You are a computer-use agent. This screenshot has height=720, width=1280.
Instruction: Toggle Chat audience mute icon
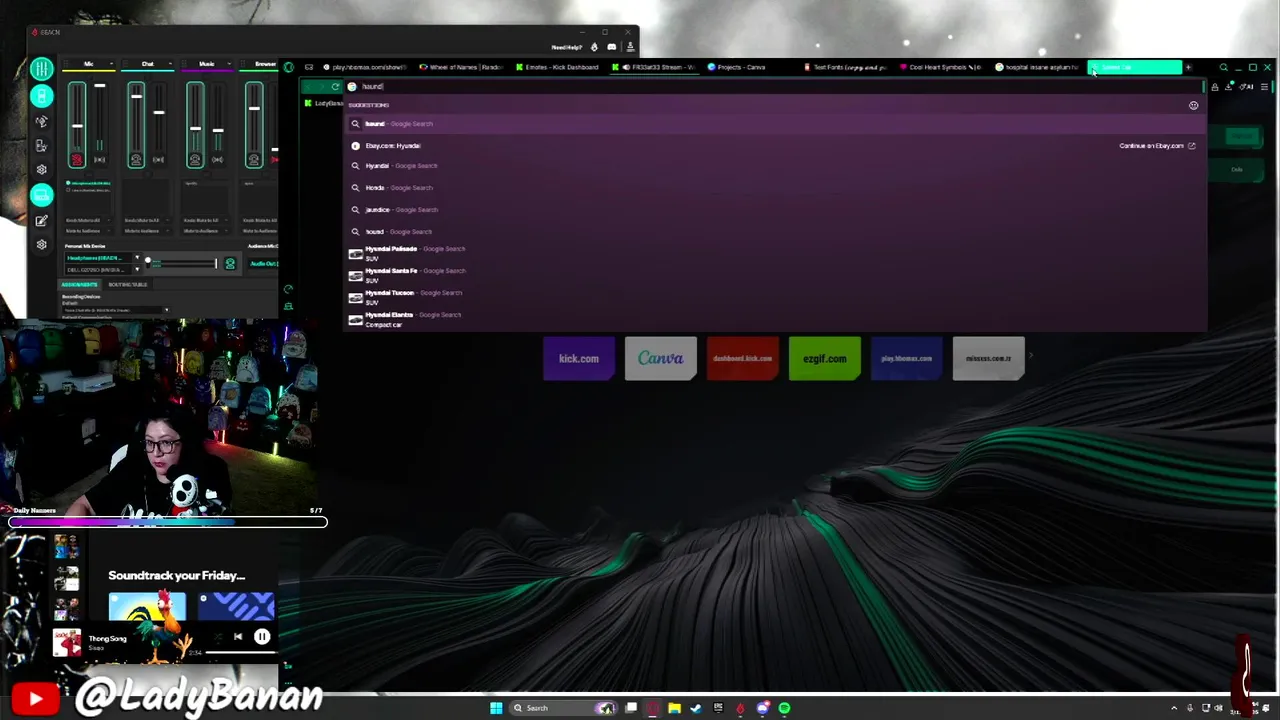click(x=158, y=160)
